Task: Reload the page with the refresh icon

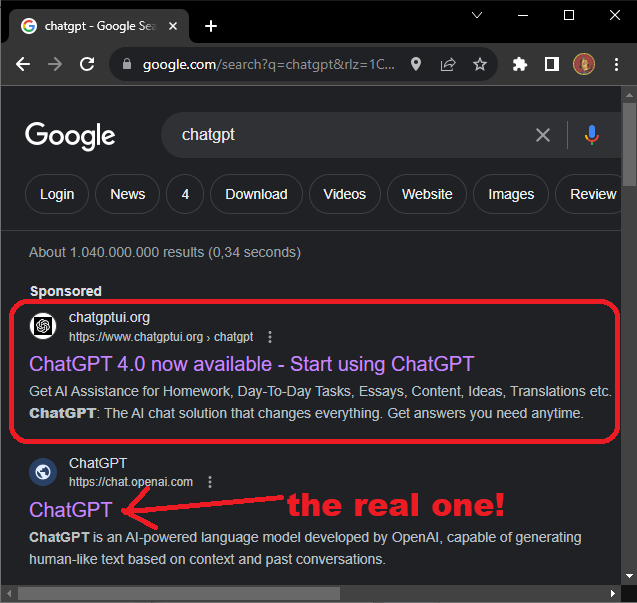Action: 87,64
